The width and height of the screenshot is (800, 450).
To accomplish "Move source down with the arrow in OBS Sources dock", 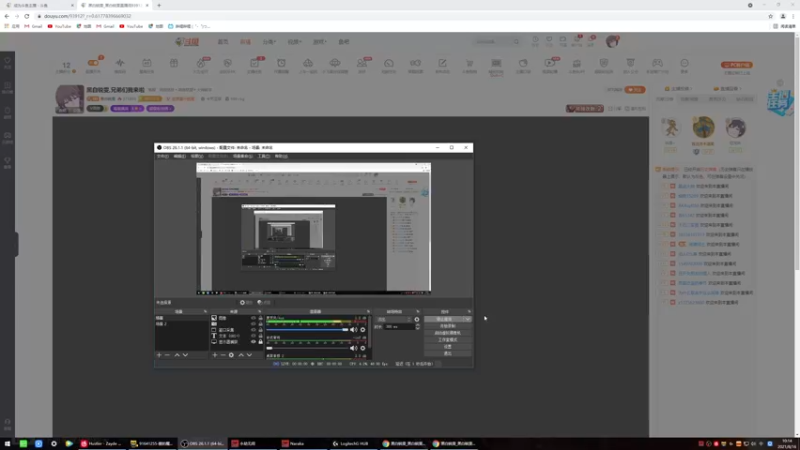I will [249, 355].
